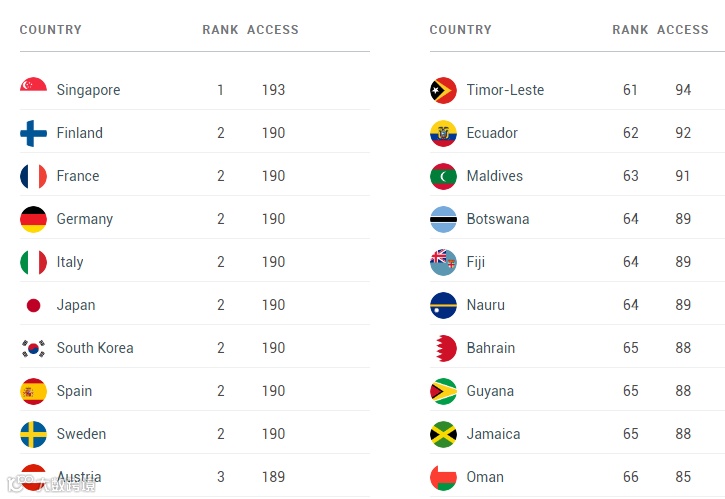Open the Maldives country name
The height and width of the screenshot is (499, 725).
(x=495, y=176)
